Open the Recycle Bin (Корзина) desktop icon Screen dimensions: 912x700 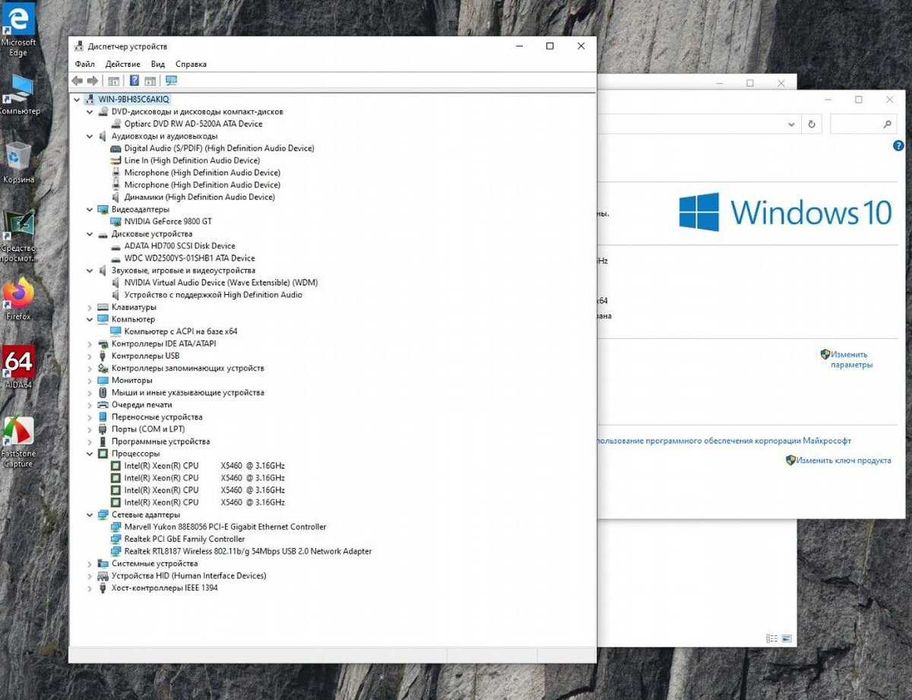tap(19, 163)
